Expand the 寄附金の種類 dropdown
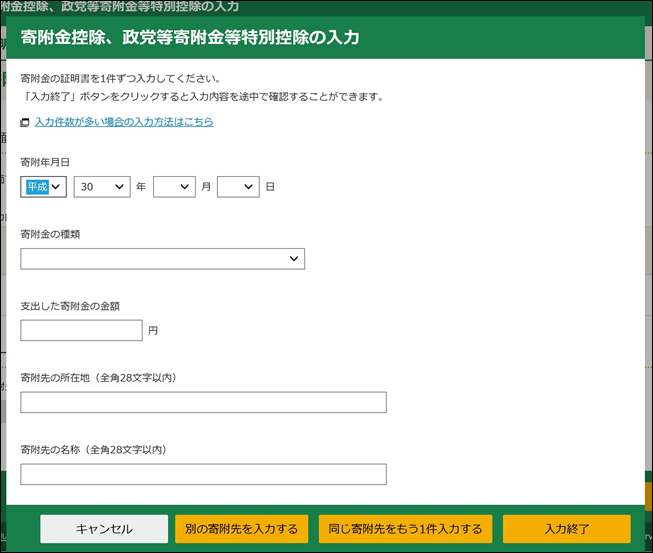 162,259
